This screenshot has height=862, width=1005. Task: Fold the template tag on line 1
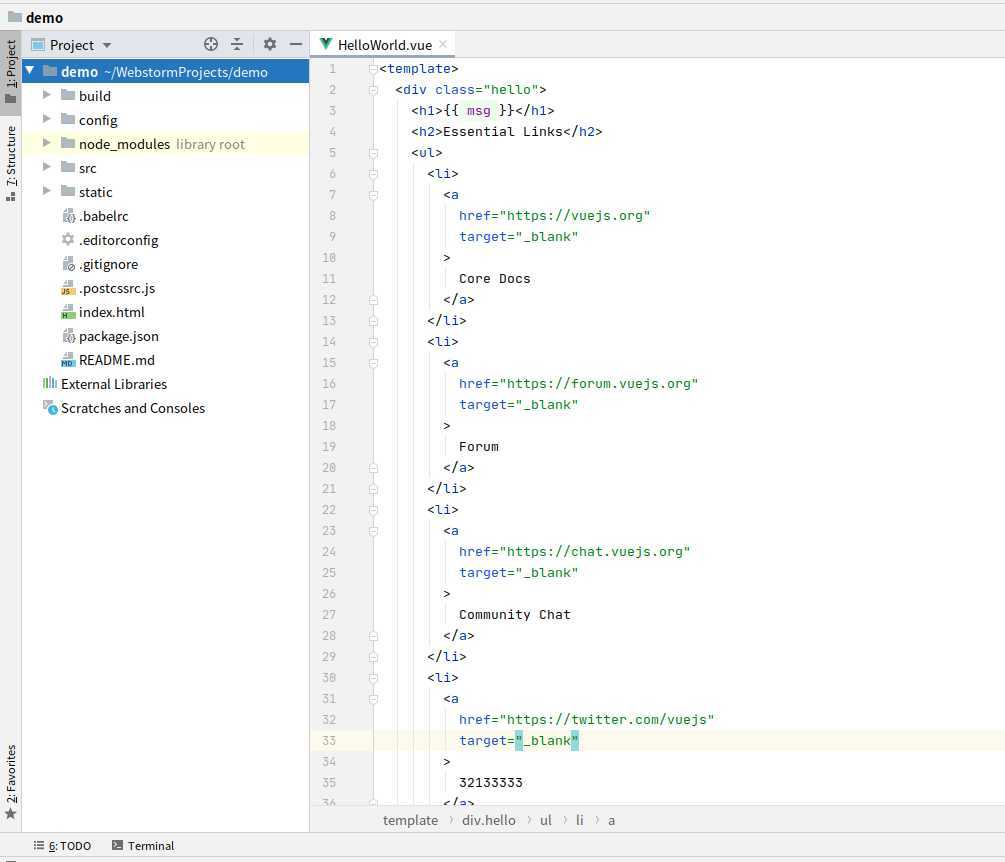coord(373,69)
